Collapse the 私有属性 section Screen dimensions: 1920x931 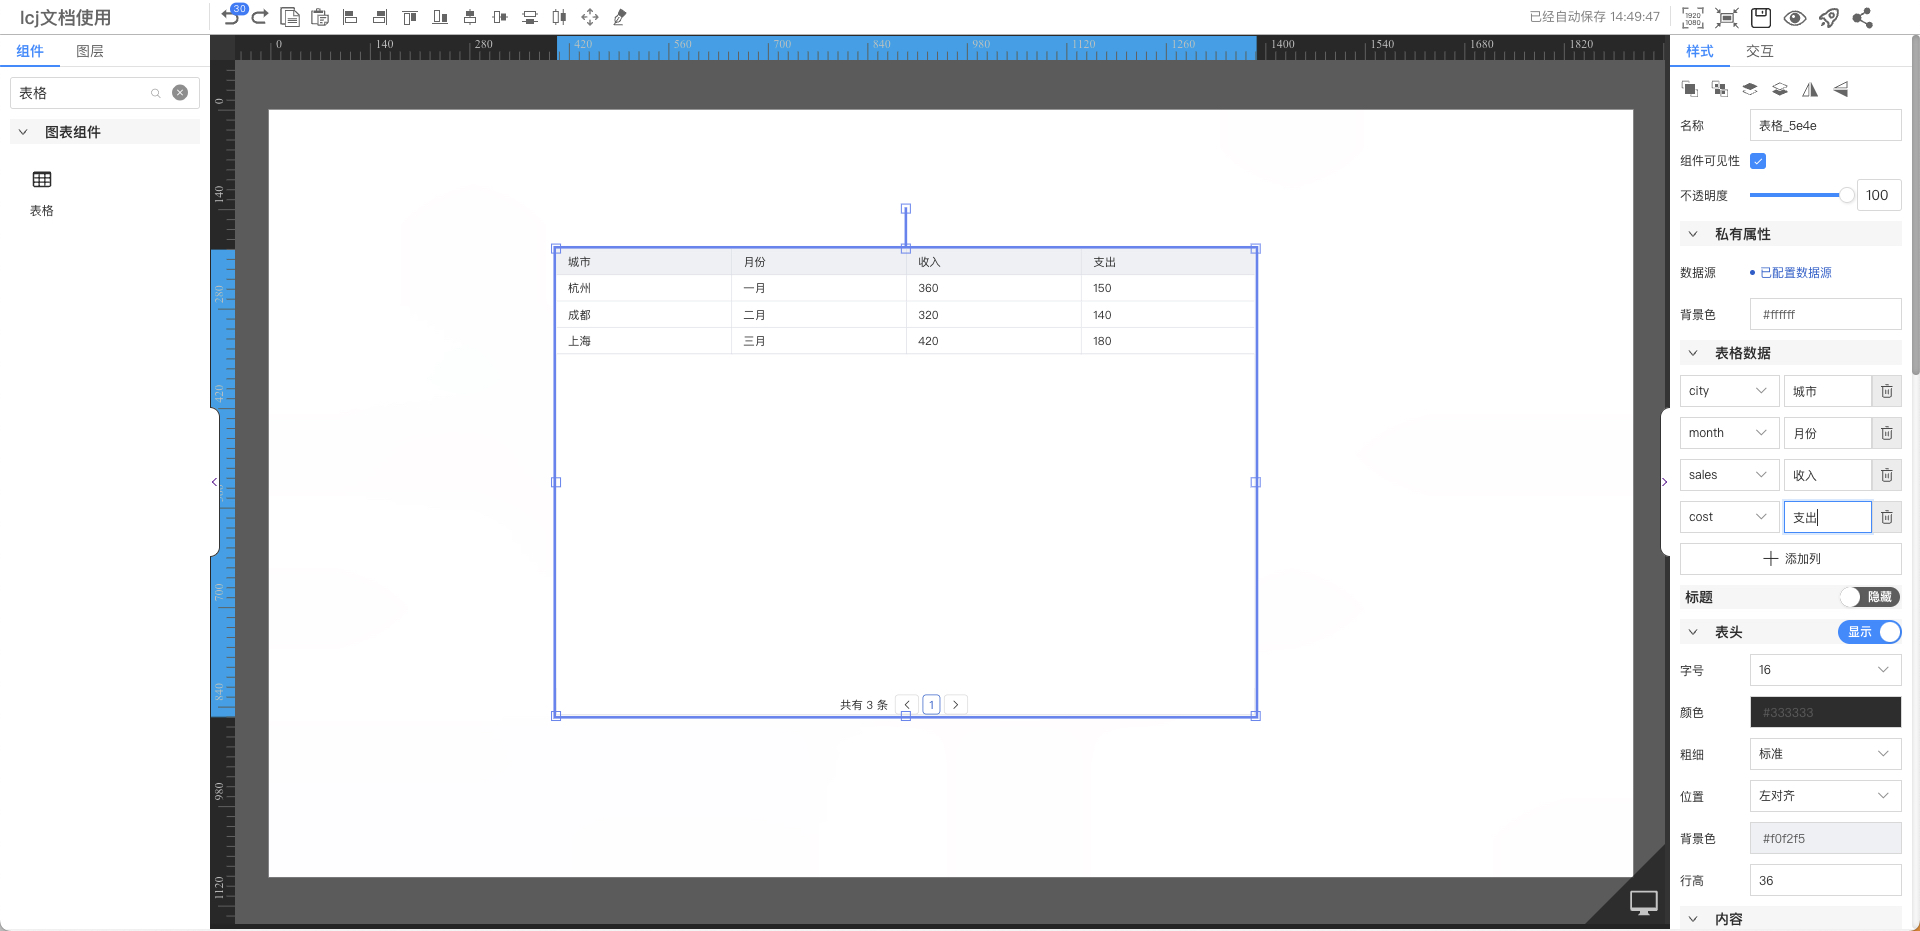point(1693,234)
